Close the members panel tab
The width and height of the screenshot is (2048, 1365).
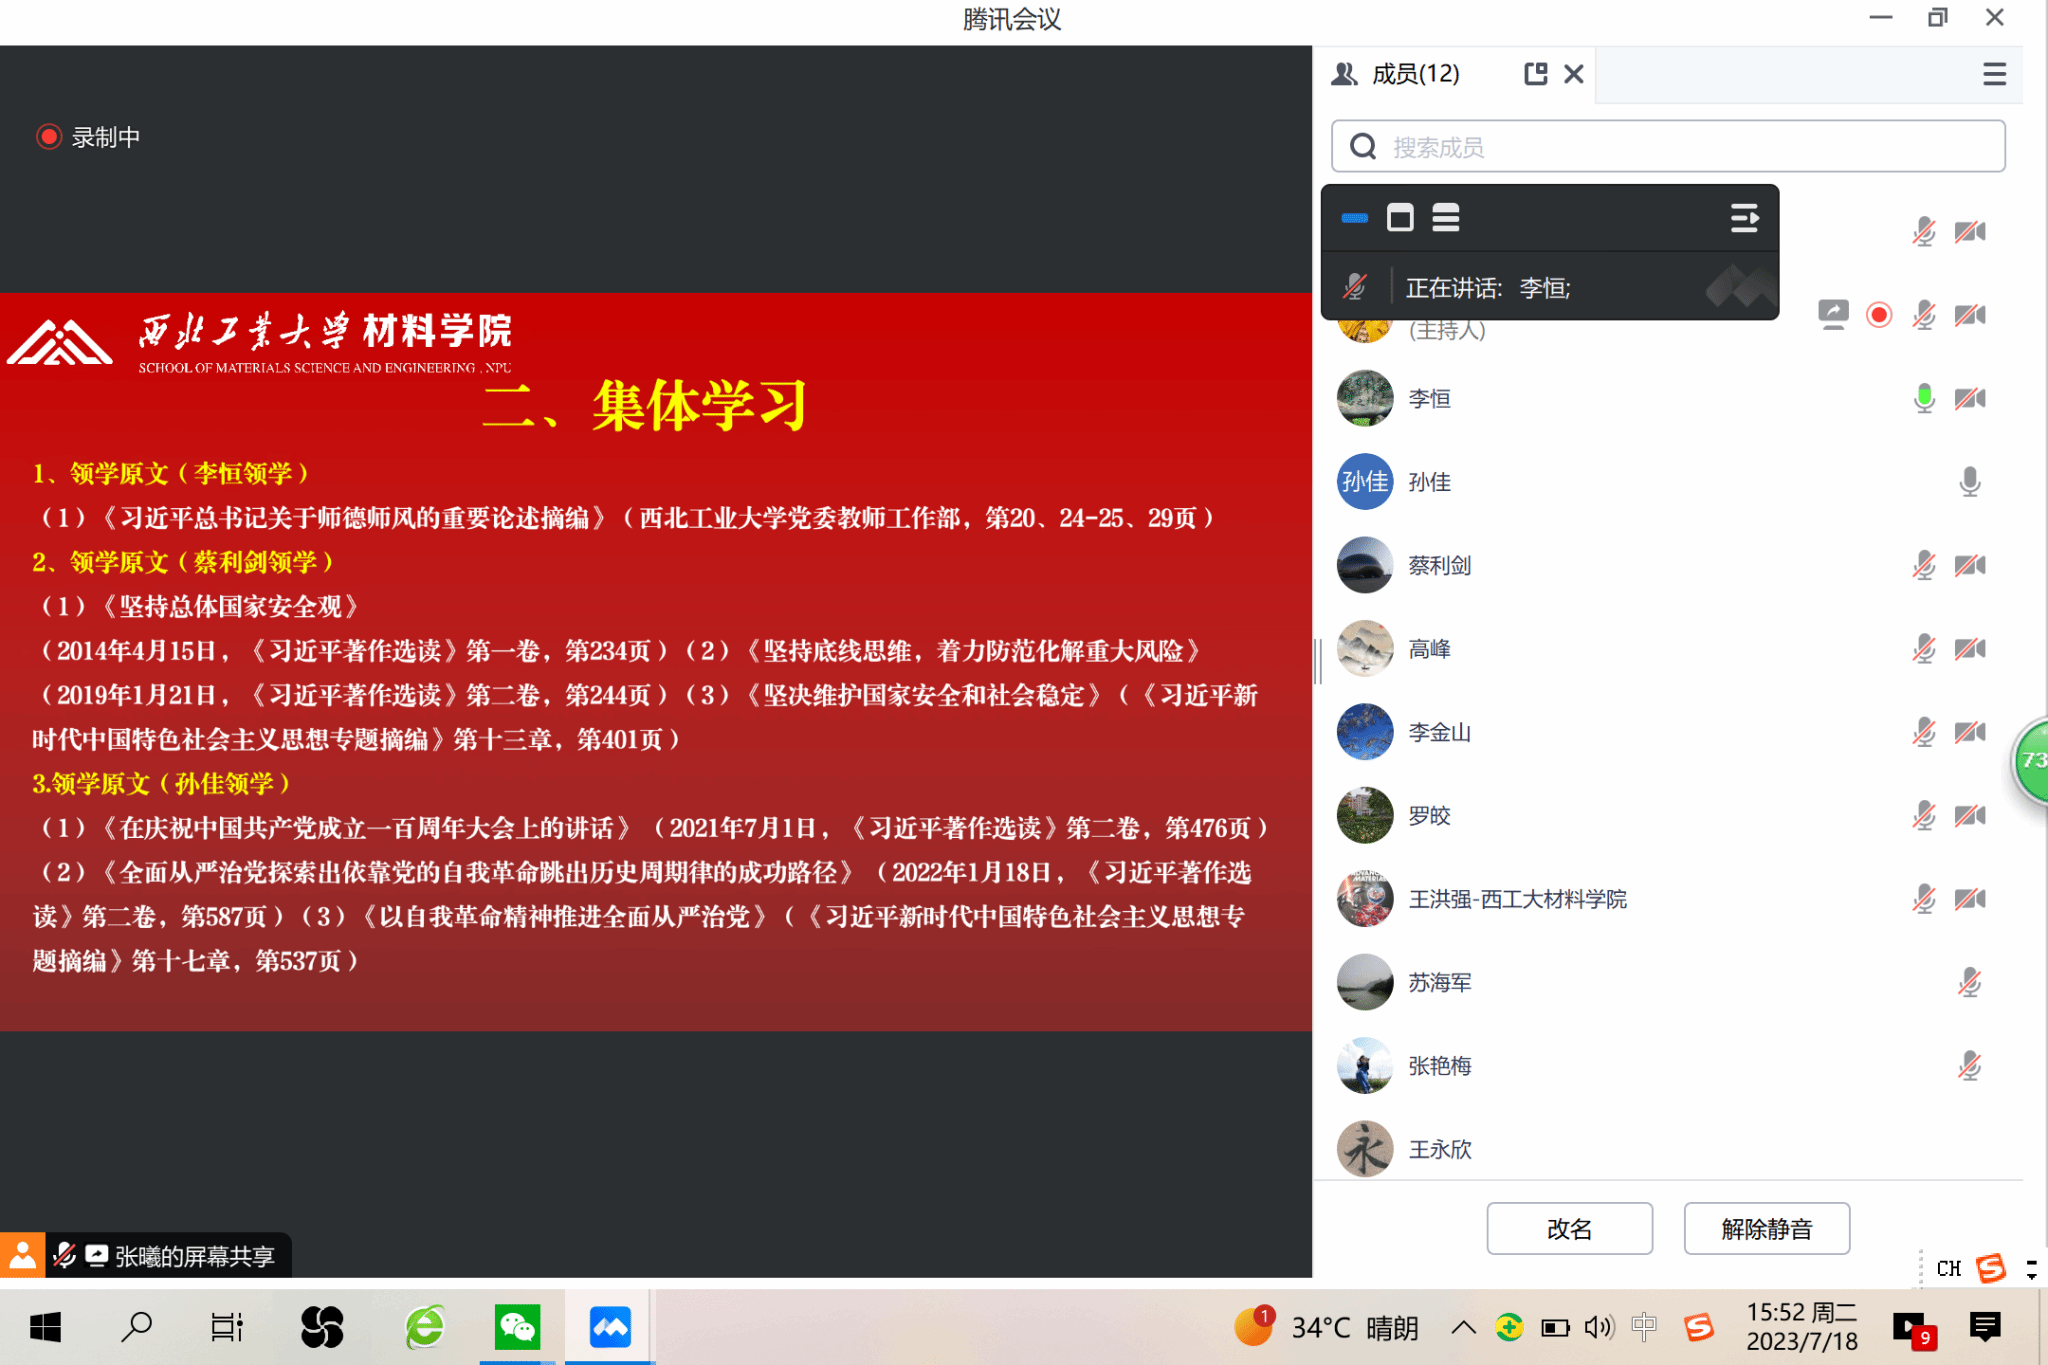[1574, 74]
